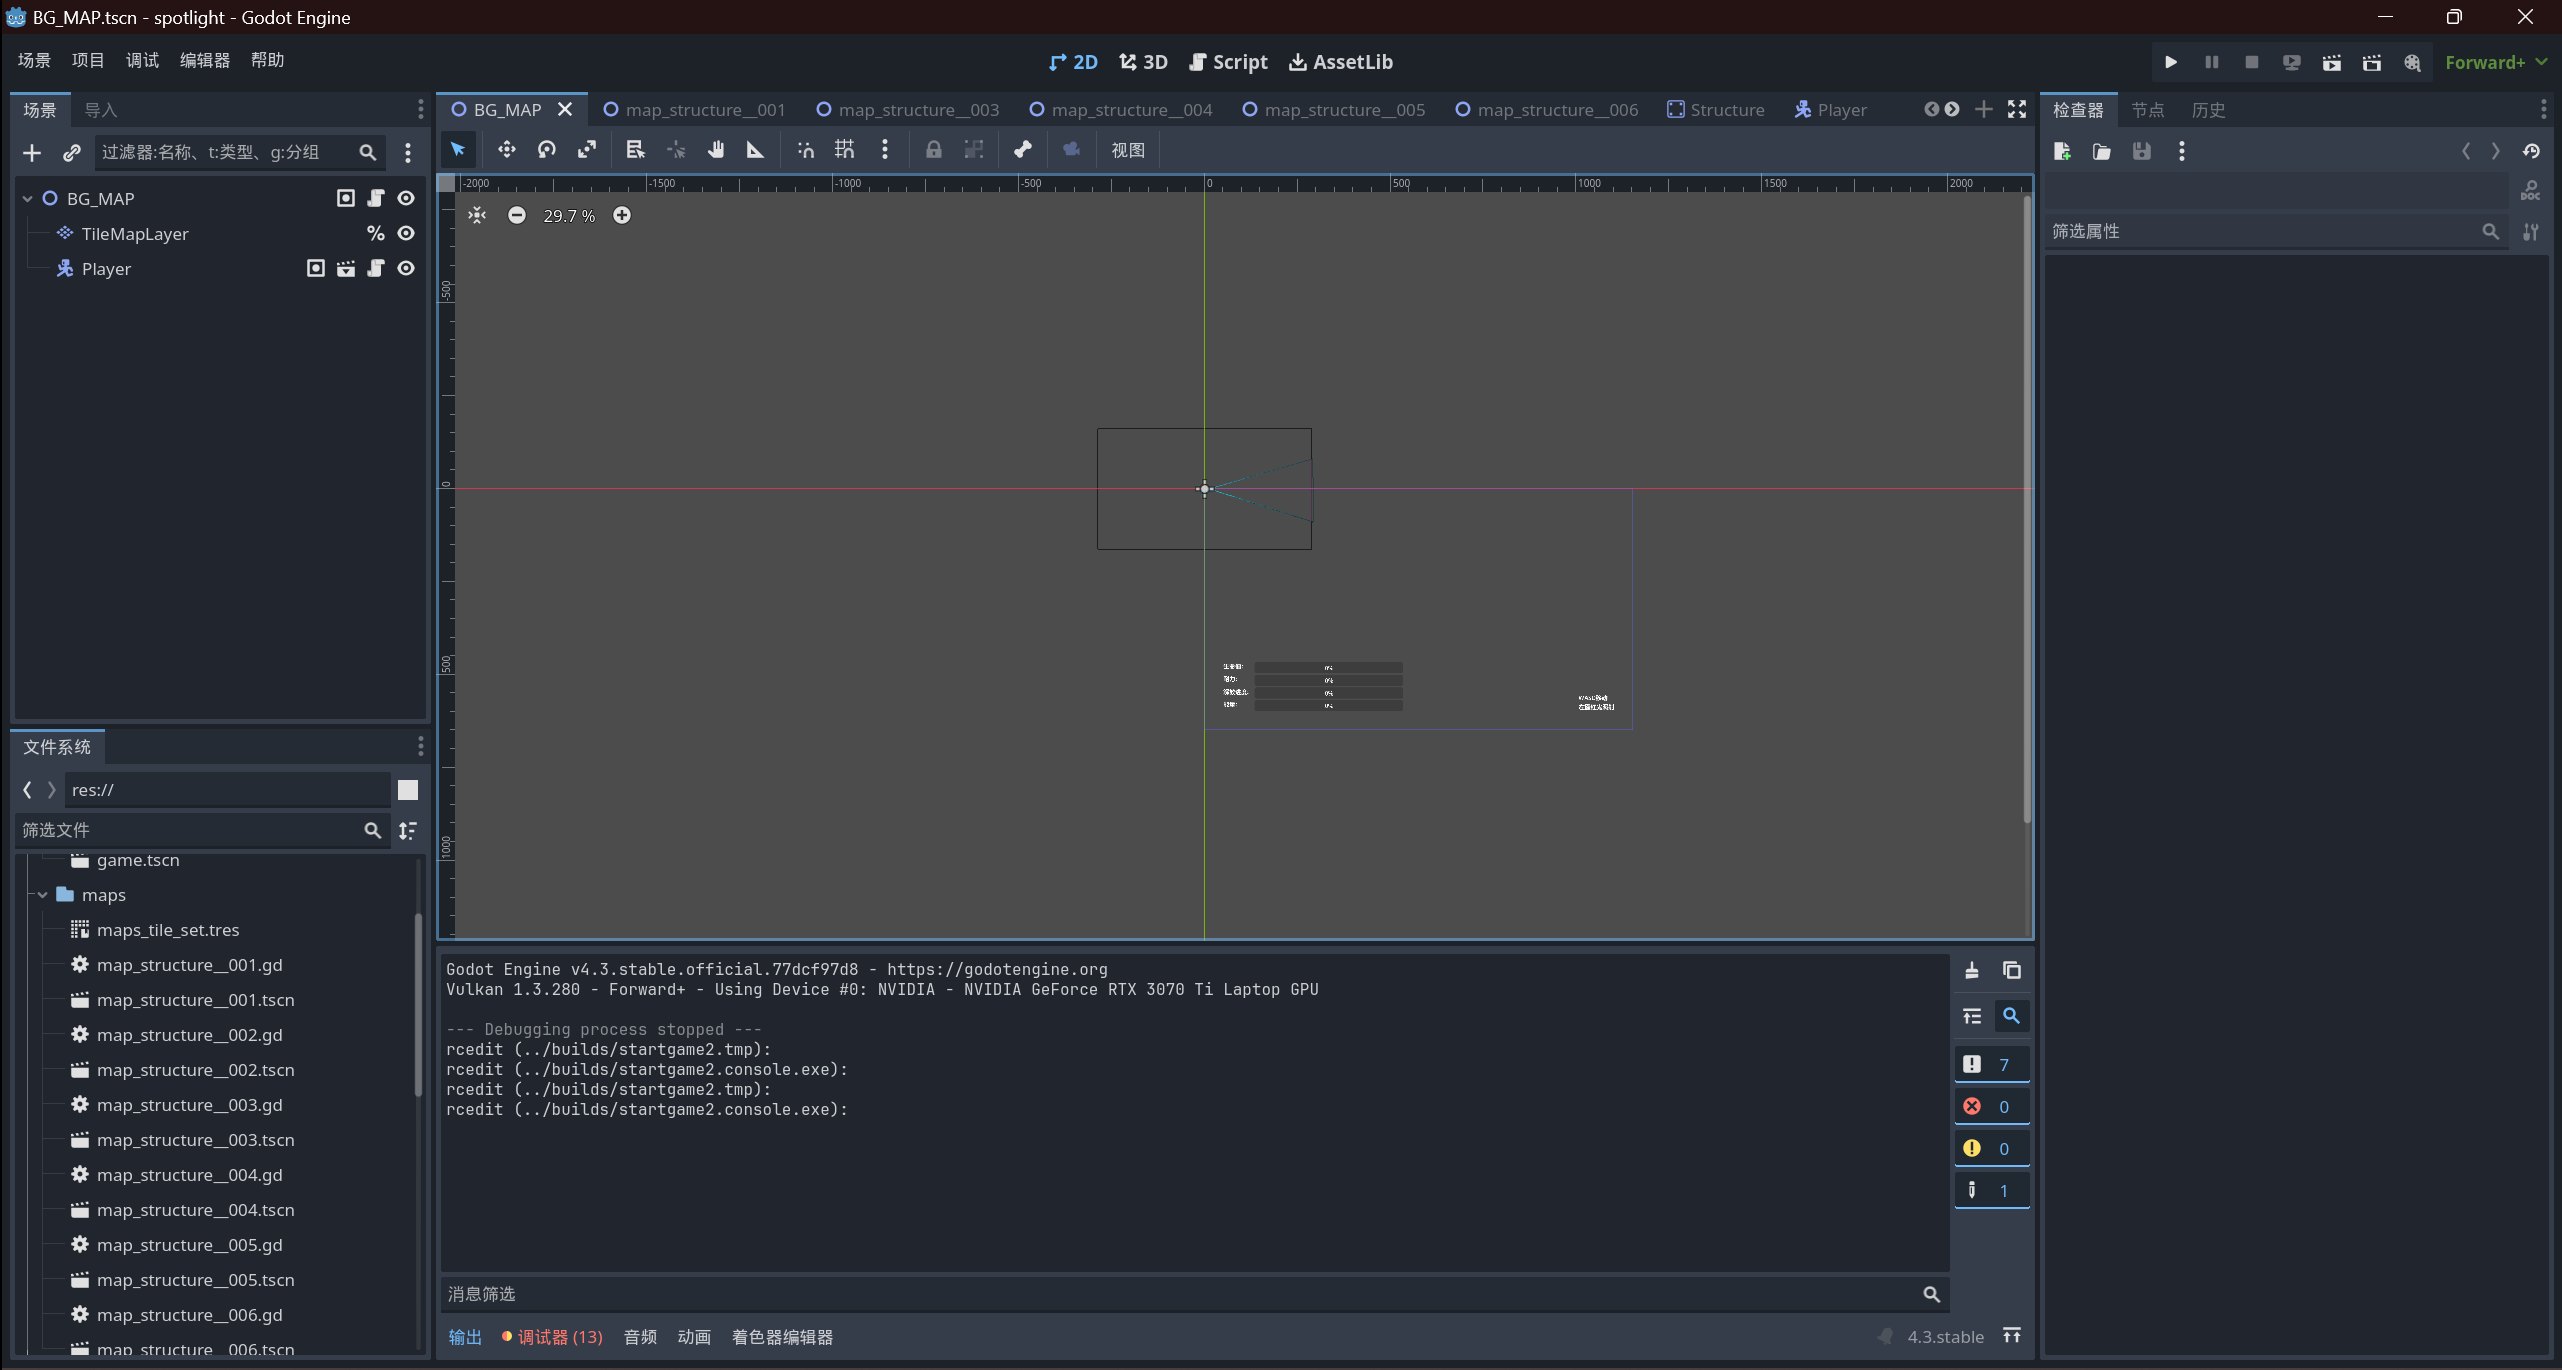Open the 历史 inspector tab
Viewport: 2562px width, 1370px height.
pos(2208,110)
